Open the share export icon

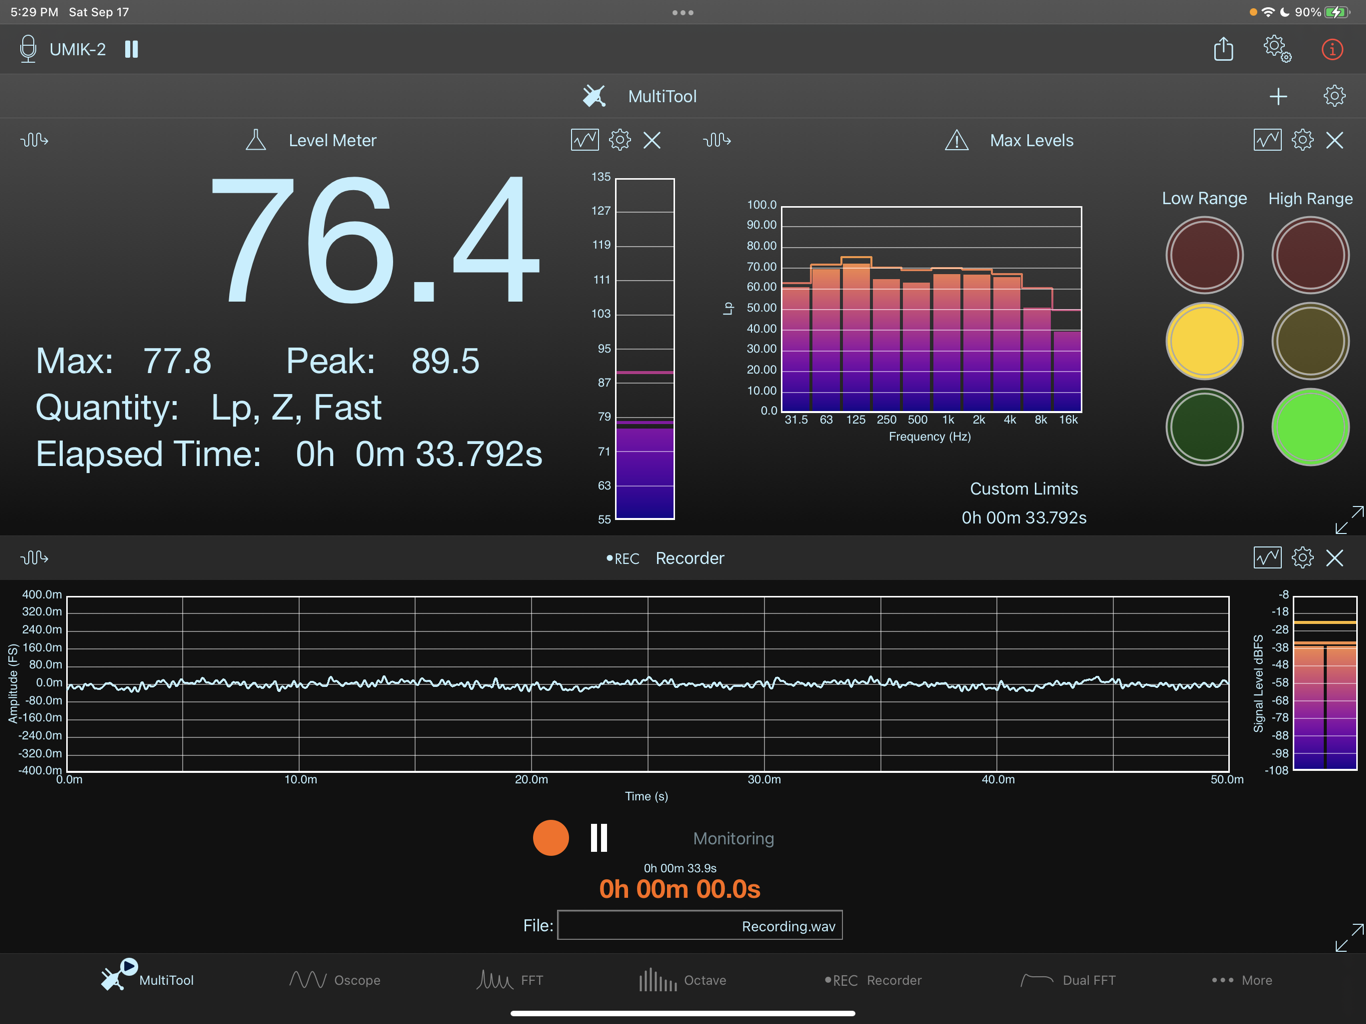[1223, 49]
